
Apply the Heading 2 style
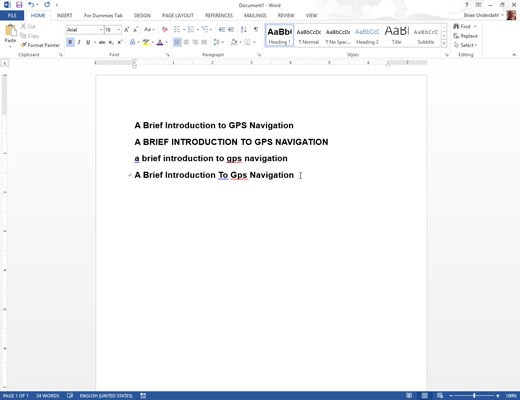point(367,35)
